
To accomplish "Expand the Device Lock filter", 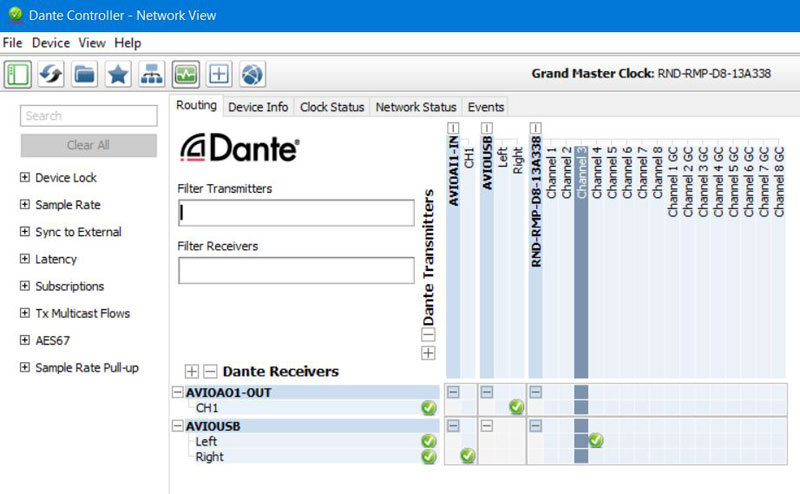I will 25,178.
